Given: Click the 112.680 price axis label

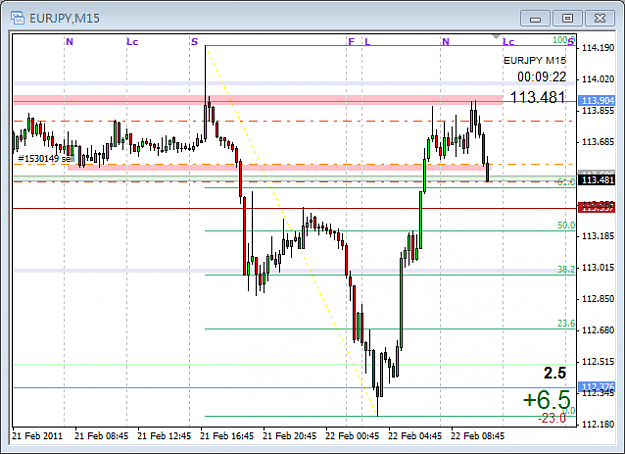Looking at the screenshot, I should pyautogui.click(x=598, y=330).
